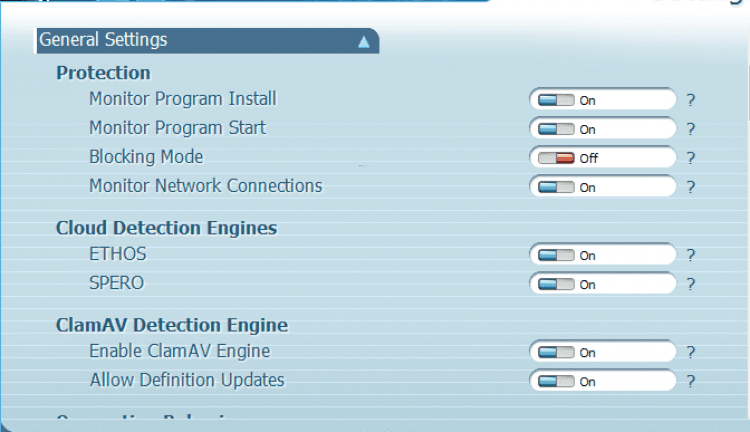The height and width of the screenshot is (432, 750).
Task: Click the SPERO help question mark
Action: (x=690, y=284)
